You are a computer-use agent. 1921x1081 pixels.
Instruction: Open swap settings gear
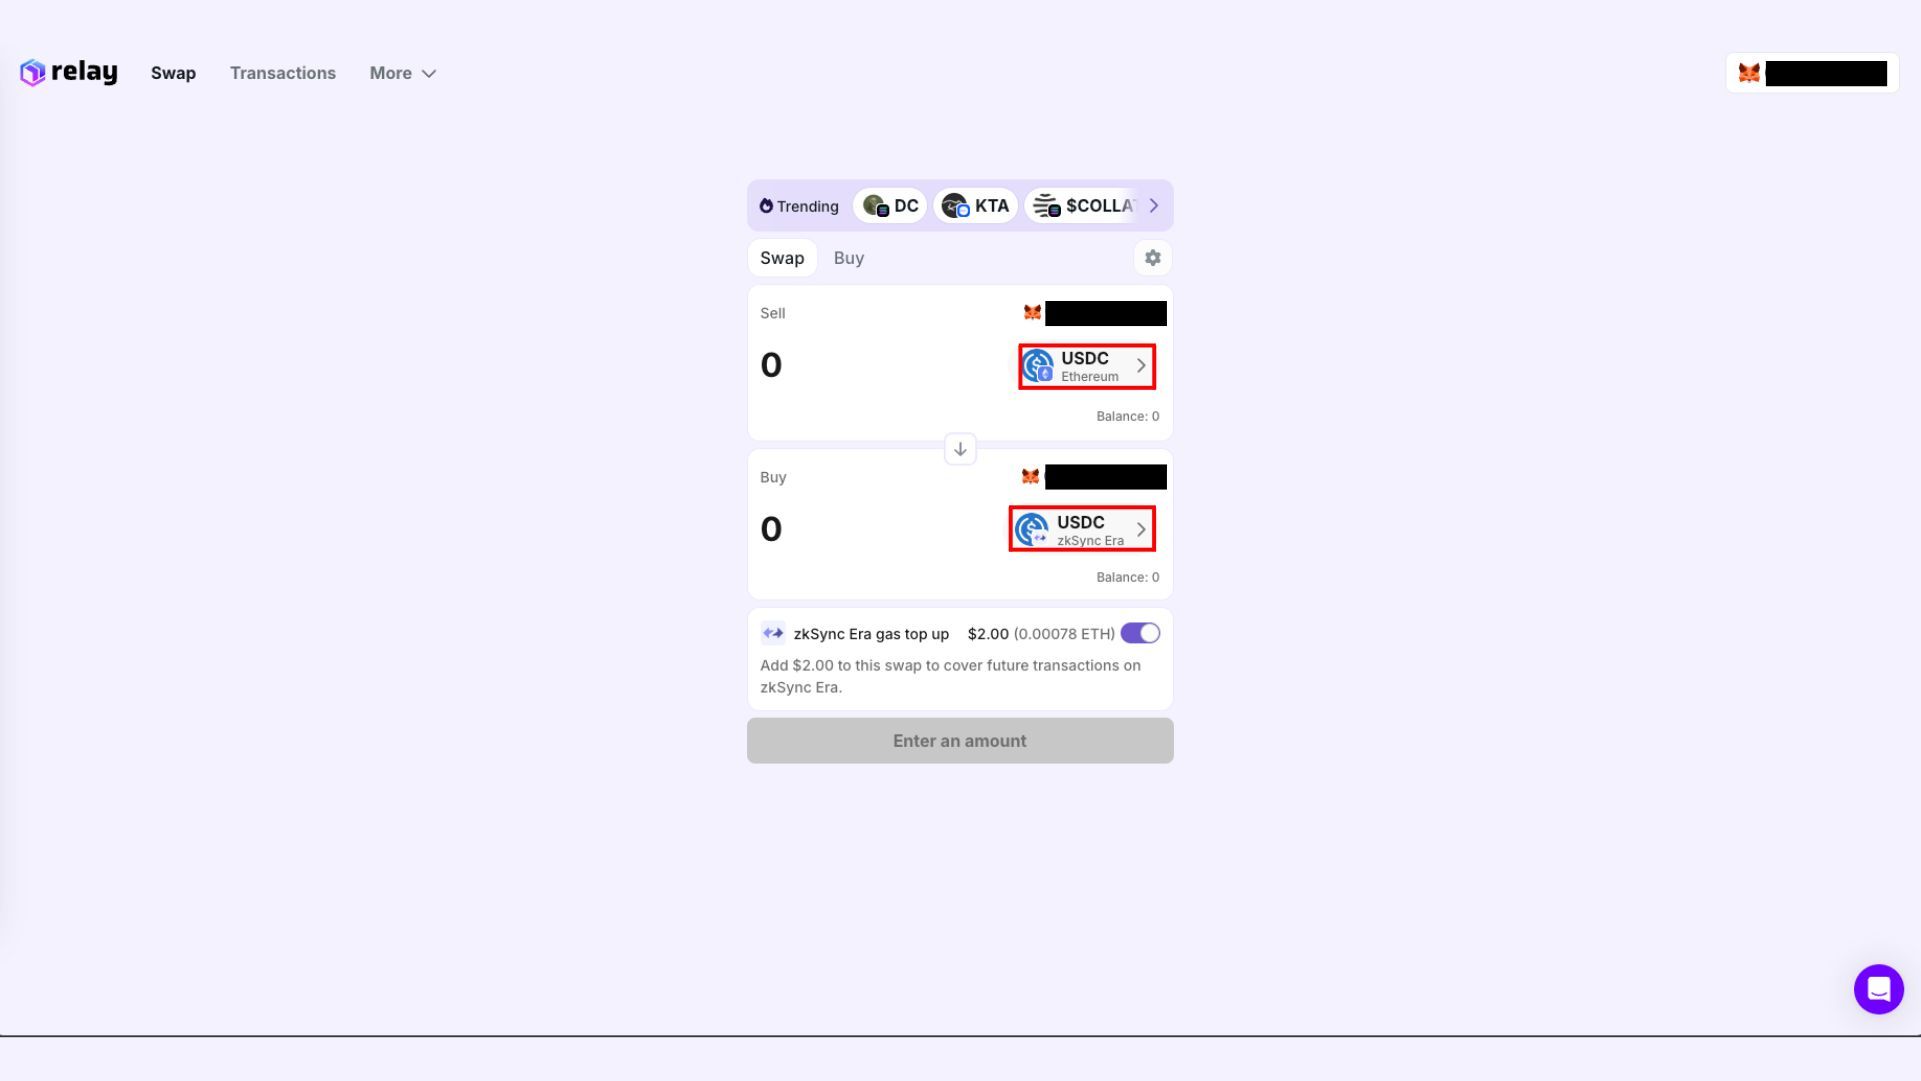[1153, 258]
